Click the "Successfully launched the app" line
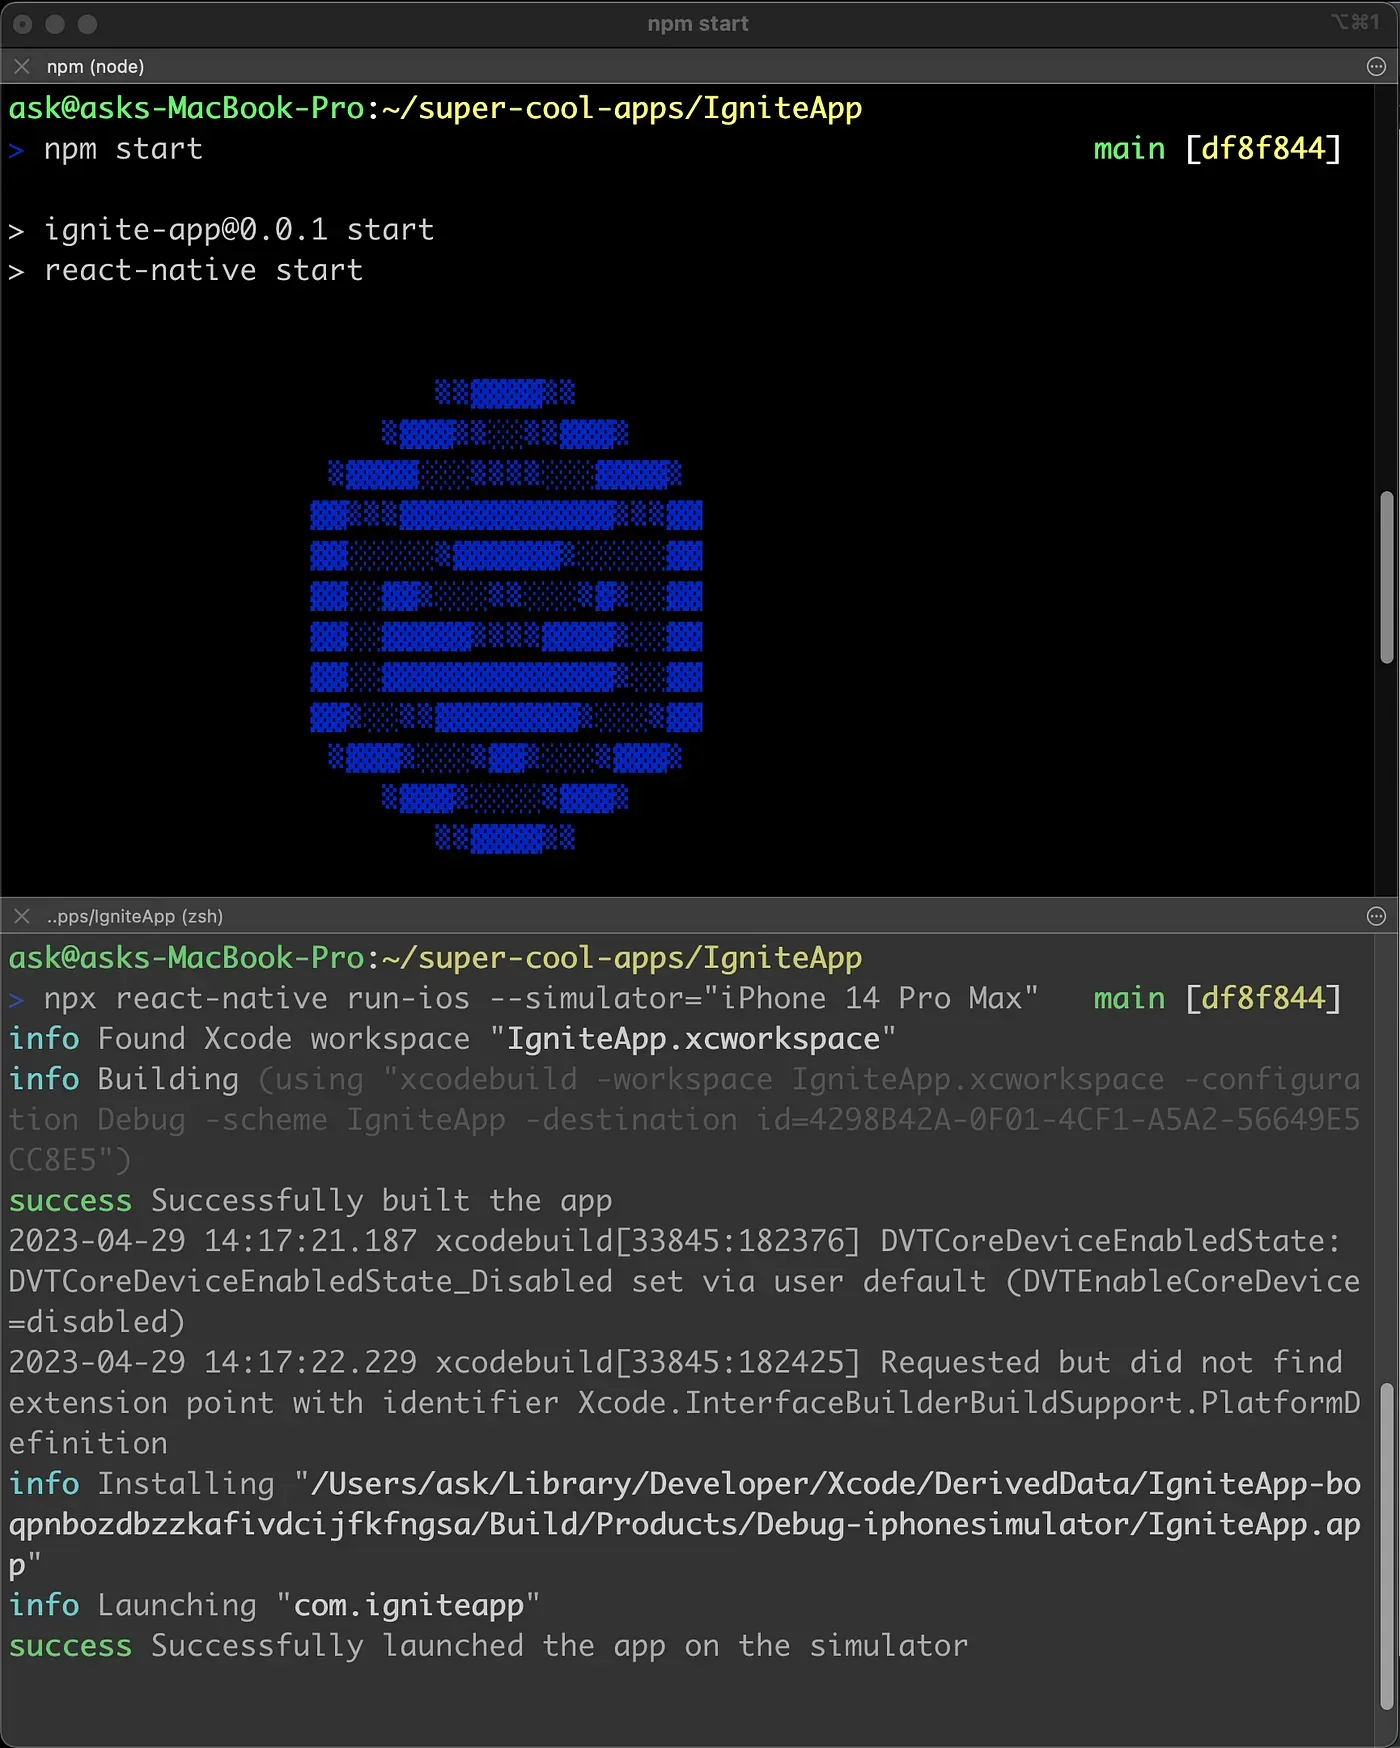1400x1748 pixels. pos(559,1645)
